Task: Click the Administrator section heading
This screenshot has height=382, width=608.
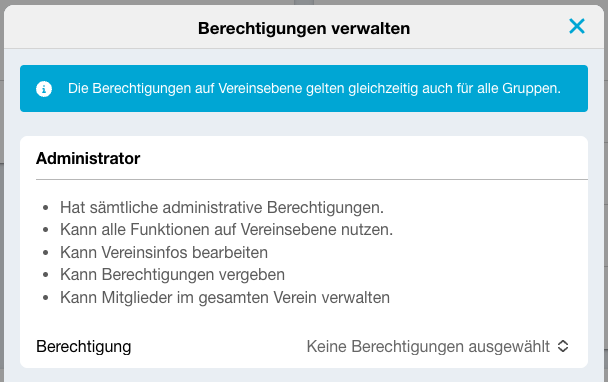Action: pos(88,158)
